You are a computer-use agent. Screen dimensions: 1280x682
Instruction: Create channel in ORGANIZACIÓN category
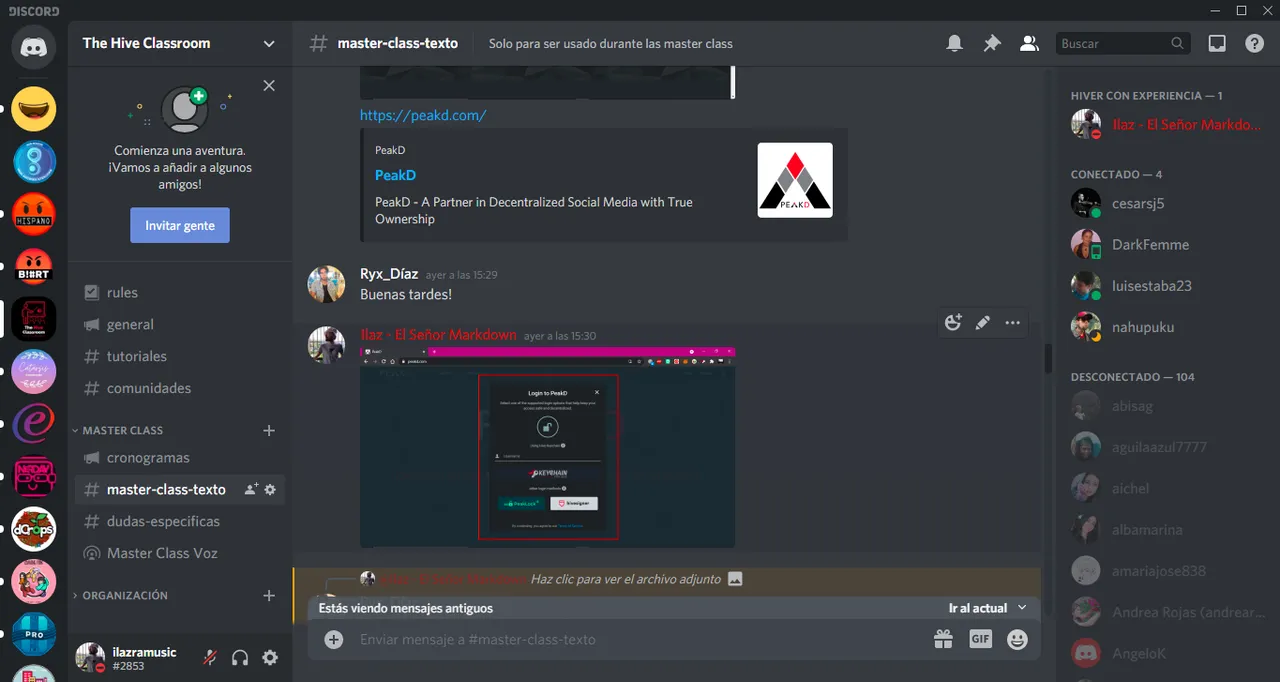[x=268, y=595]
